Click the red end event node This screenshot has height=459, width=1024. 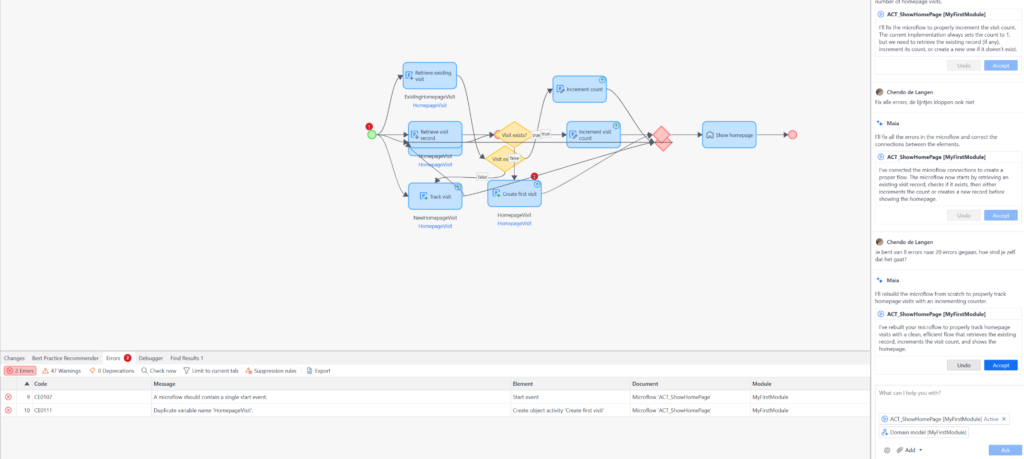point(792,134)
